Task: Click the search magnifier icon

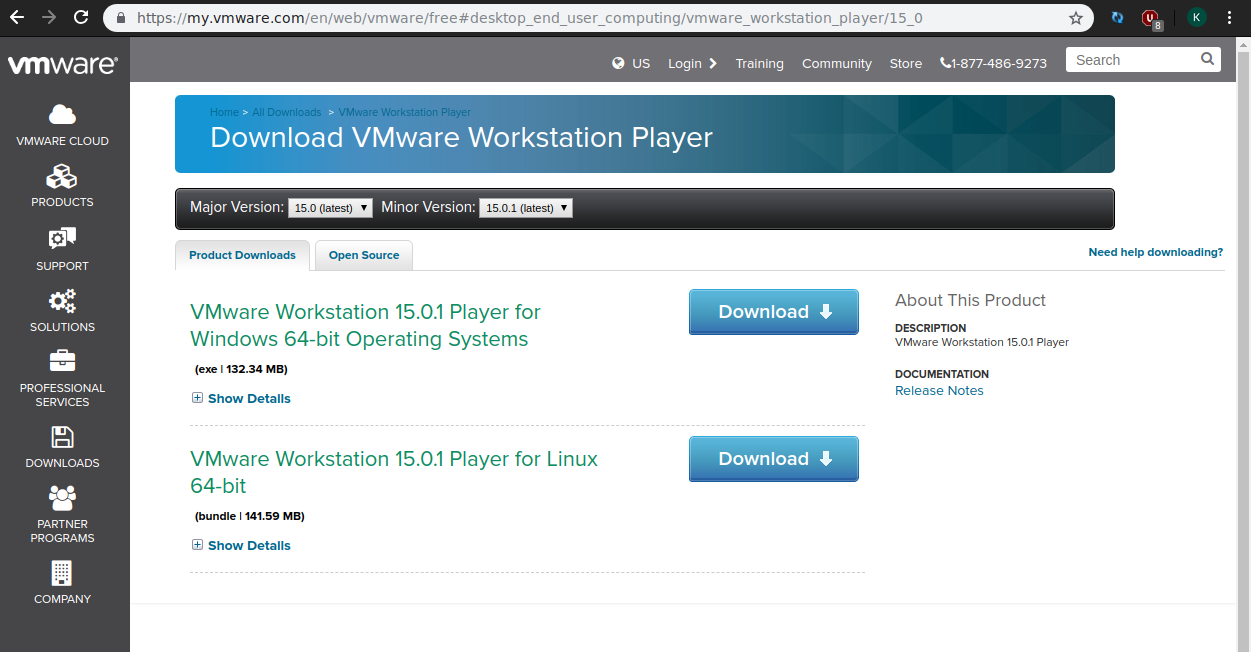Action: click(x=1207, y=59)
